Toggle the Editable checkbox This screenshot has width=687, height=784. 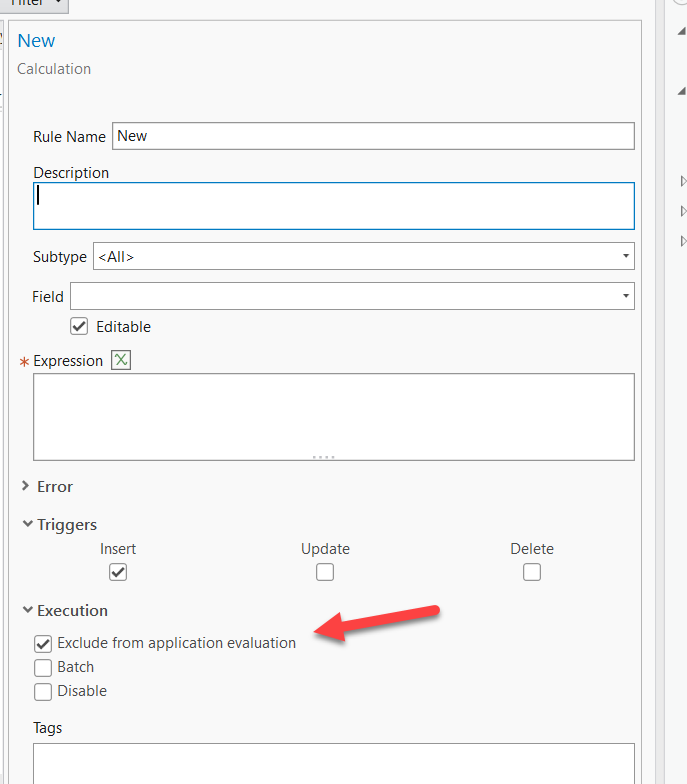coord(79,326)
